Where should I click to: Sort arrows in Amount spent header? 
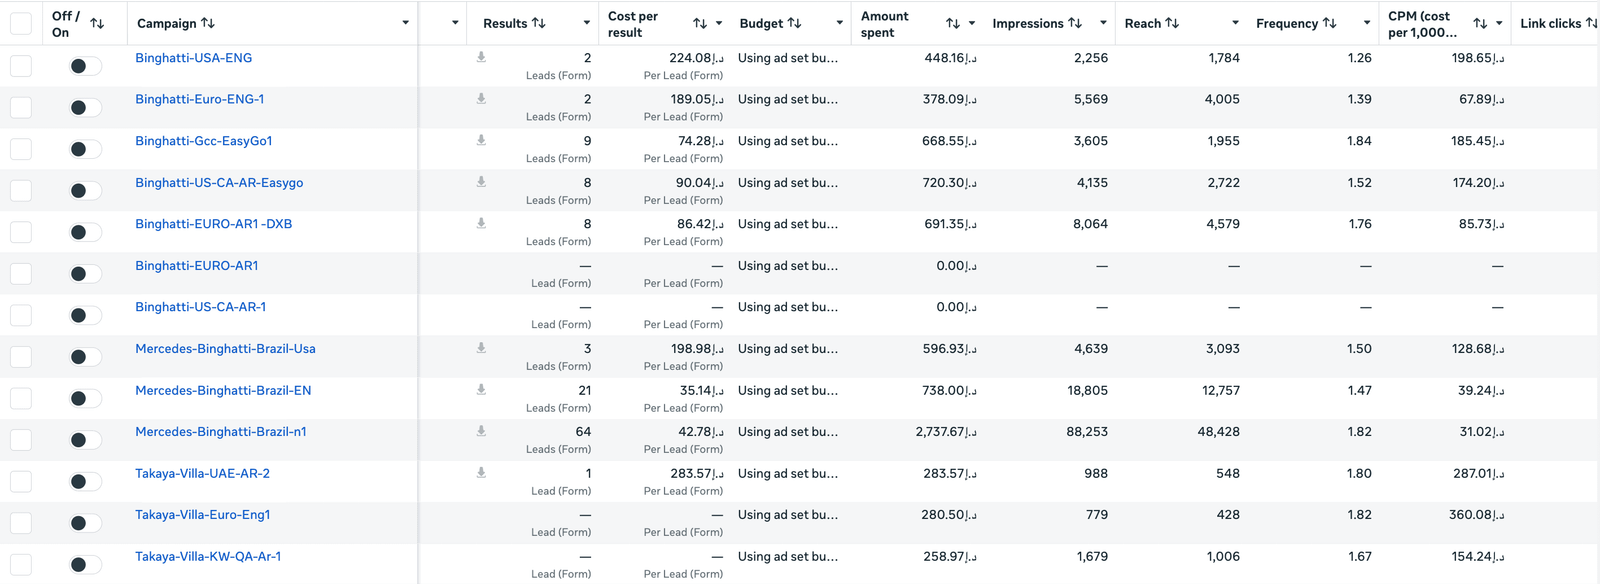[953, 23]
